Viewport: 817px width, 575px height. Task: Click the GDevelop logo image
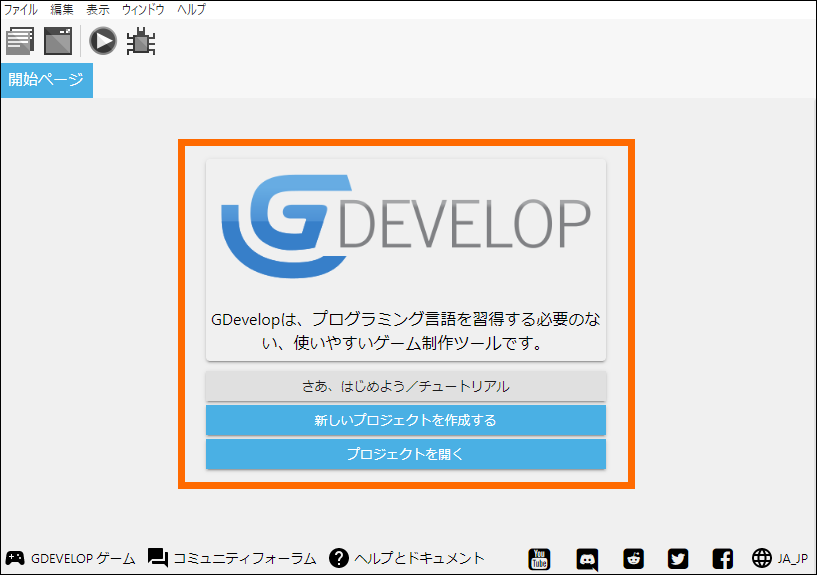click(406, 226)
